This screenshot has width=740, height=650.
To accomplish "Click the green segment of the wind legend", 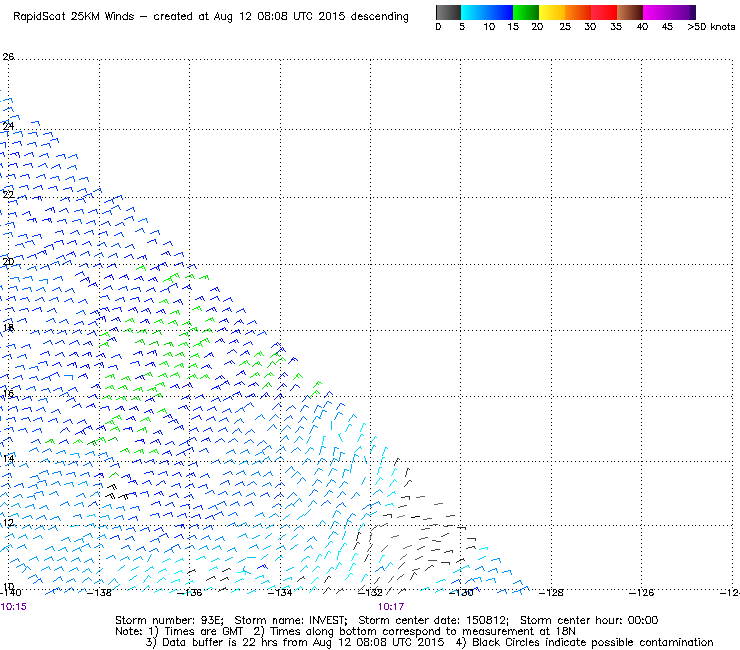I will (x=526, y=12).
